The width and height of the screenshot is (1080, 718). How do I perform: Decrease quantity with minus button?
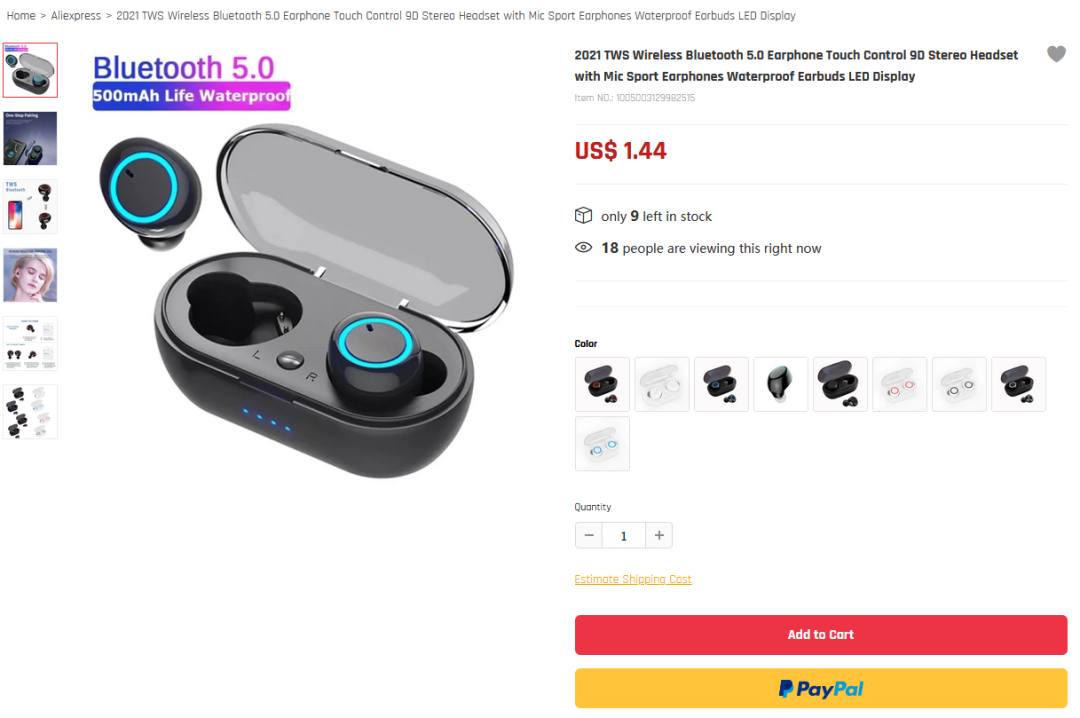click(589, 535)
